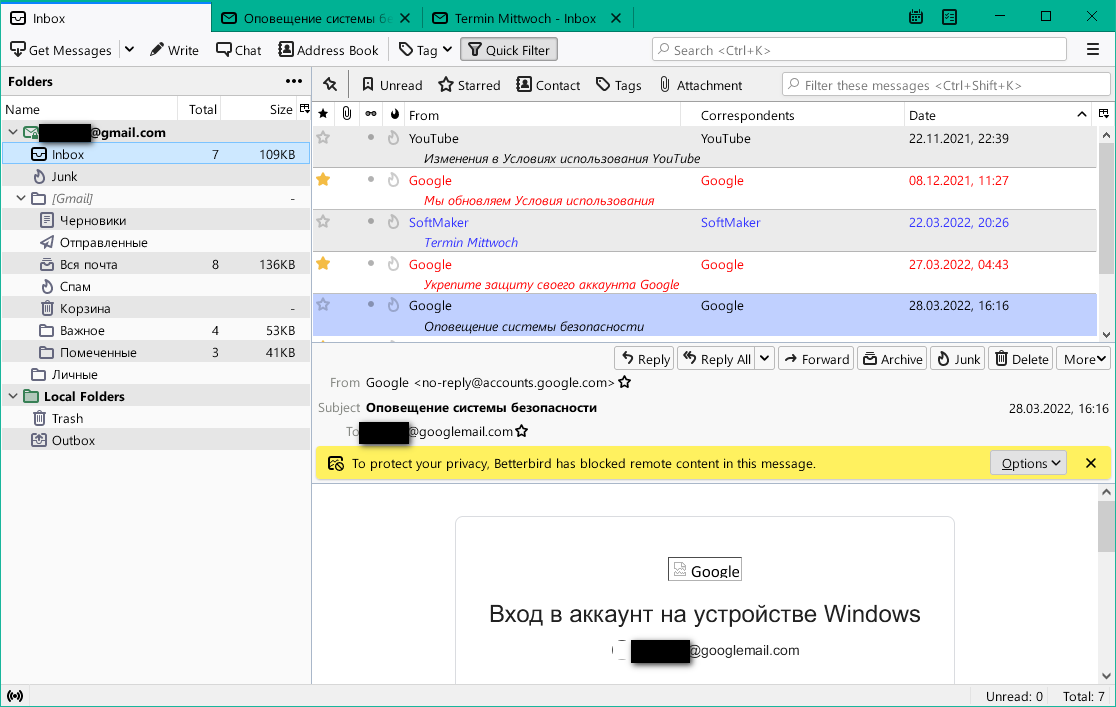1116x707 pixels.
Task: Open the More actions dropdown
Action: [x=1085, y=359]
